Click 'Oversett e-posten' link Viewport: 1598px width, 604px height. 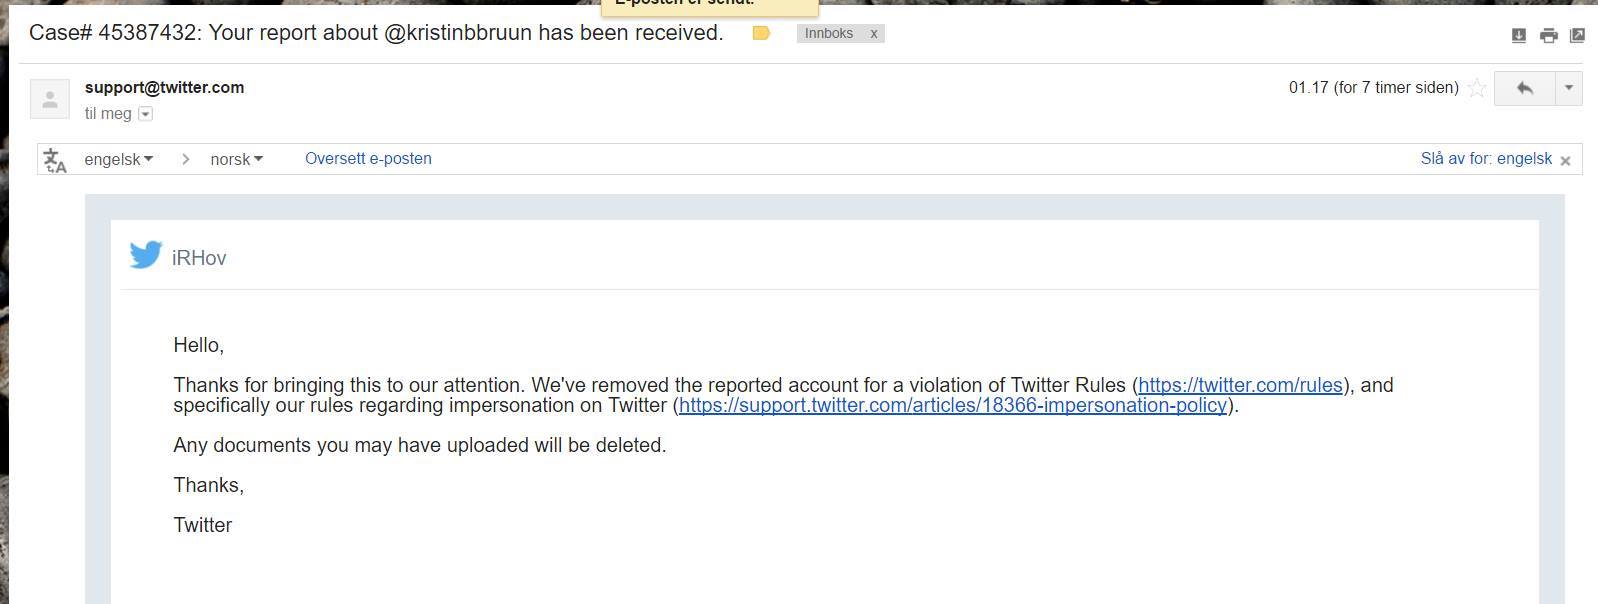click(x=368, y=159)
